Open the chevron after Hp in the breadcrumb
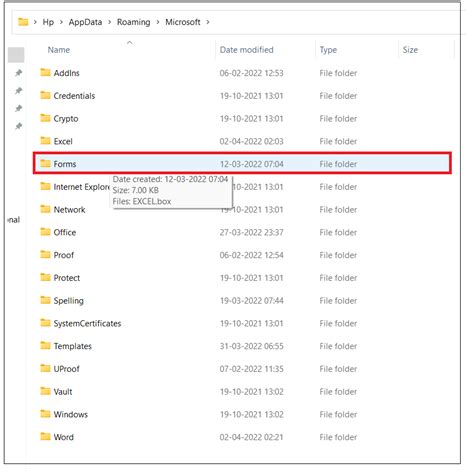474x474 pixels. pos(61,22)
